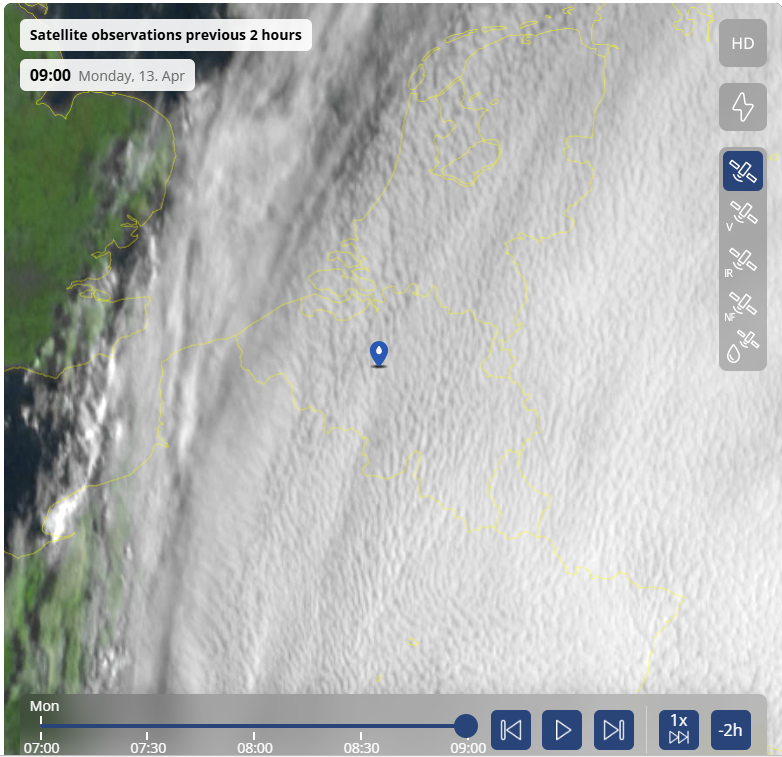Jump to first frame of animation

(511, 730)
